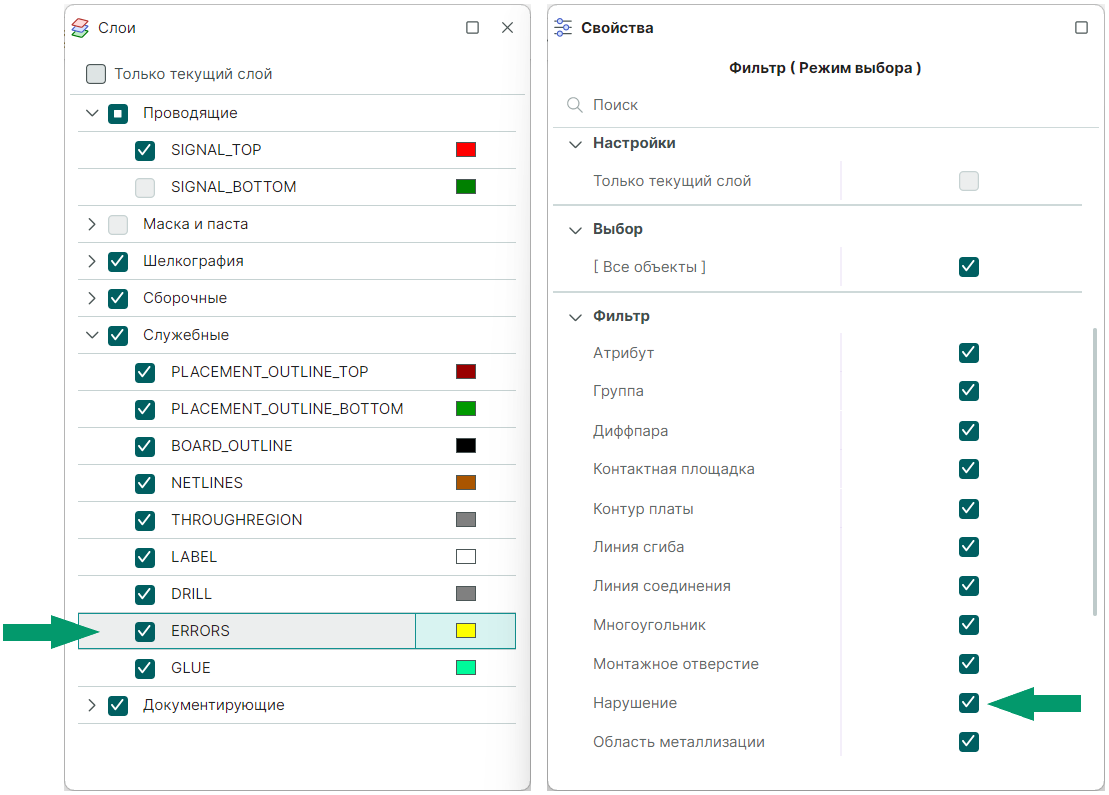
Task: Change the red SIGNAL_TOP color swatch
Action: [465, 150]
